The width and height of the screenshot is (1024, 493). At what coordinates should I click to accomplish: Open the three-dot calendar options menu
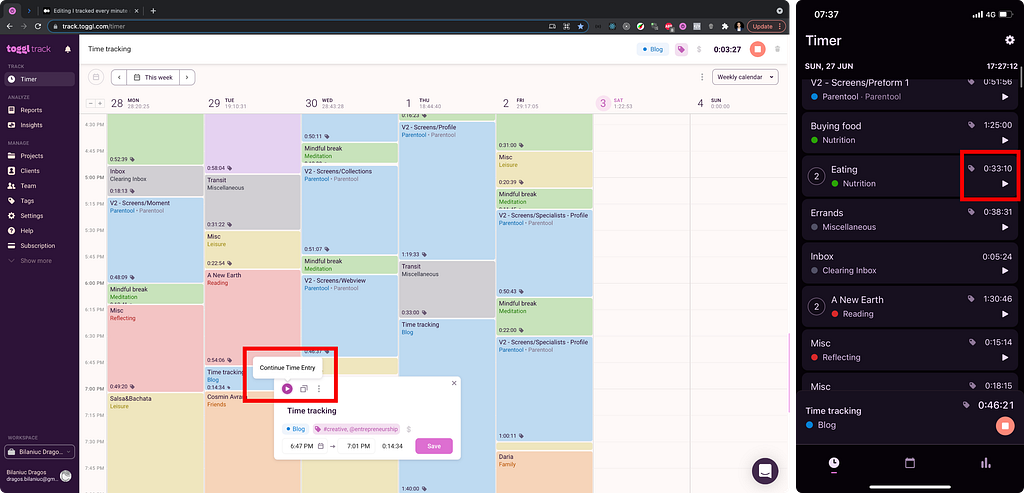(x=701, y=77)
